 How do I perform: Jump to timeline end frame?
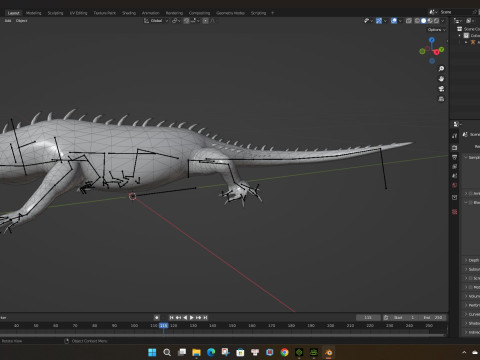tap(205, 318)
